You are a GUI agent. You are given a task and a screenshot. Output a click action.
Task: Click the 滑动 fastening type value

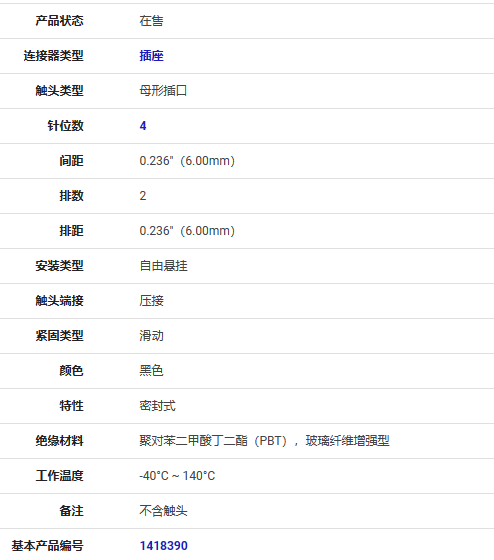(151, 336)
